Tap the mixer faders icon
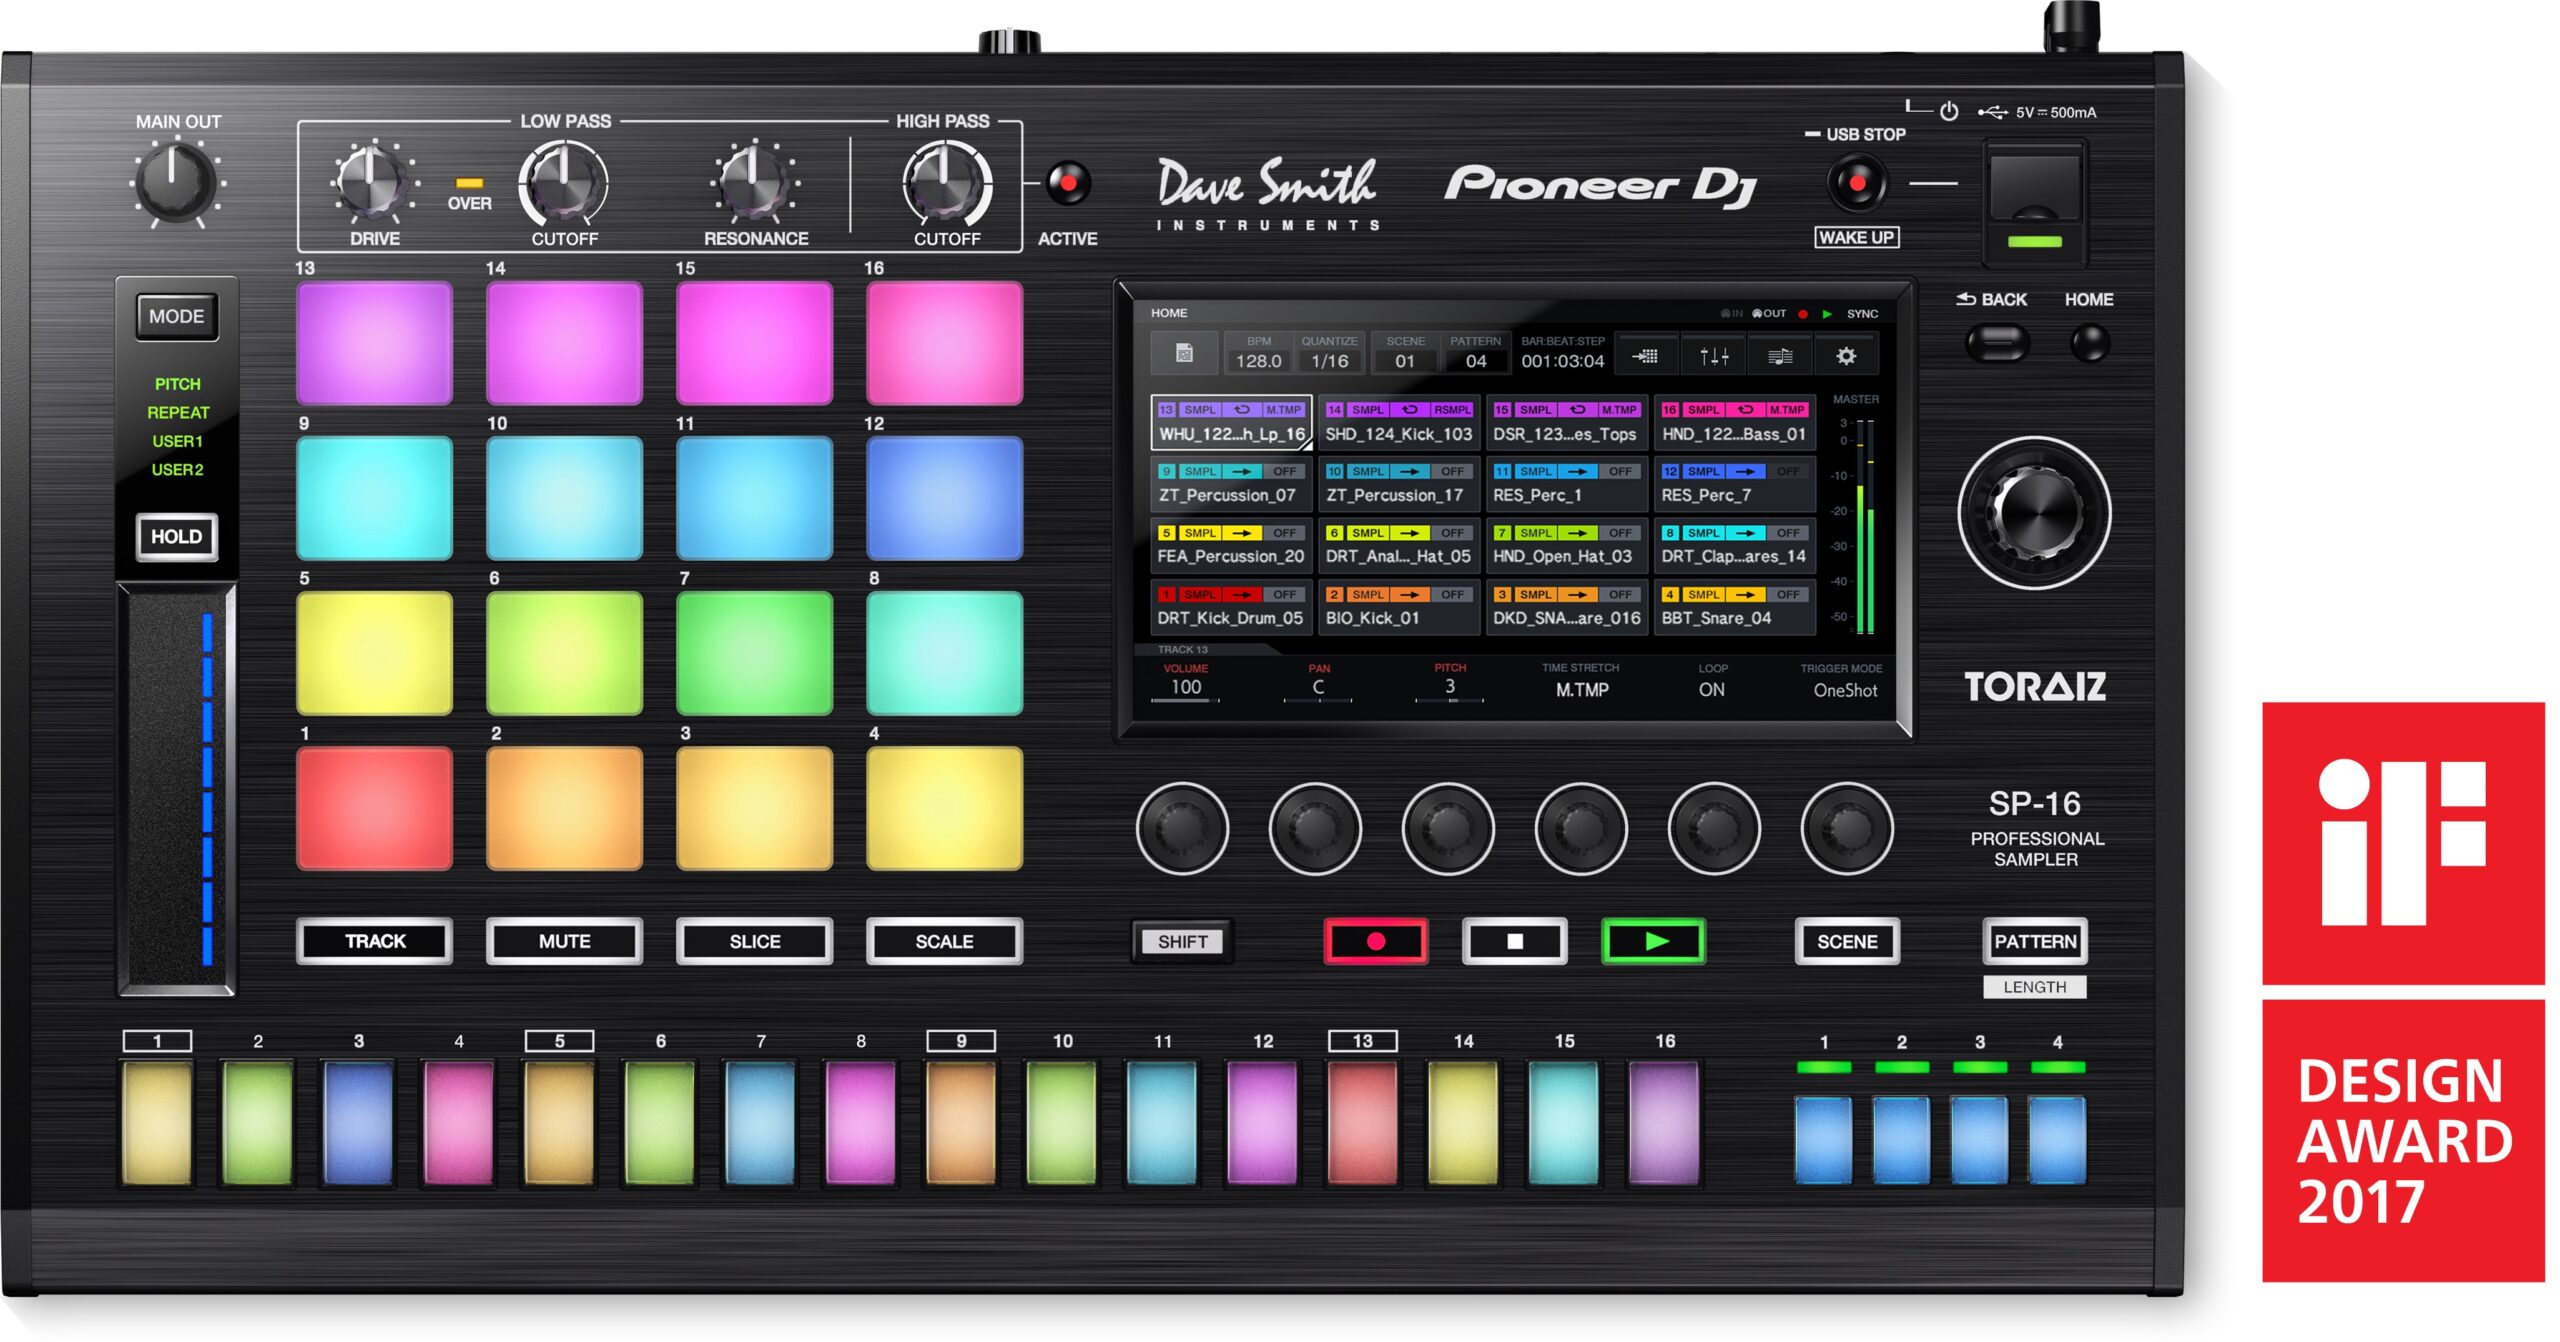Viewport: 2560px width, 1342px height. (x=1714, y=356)
